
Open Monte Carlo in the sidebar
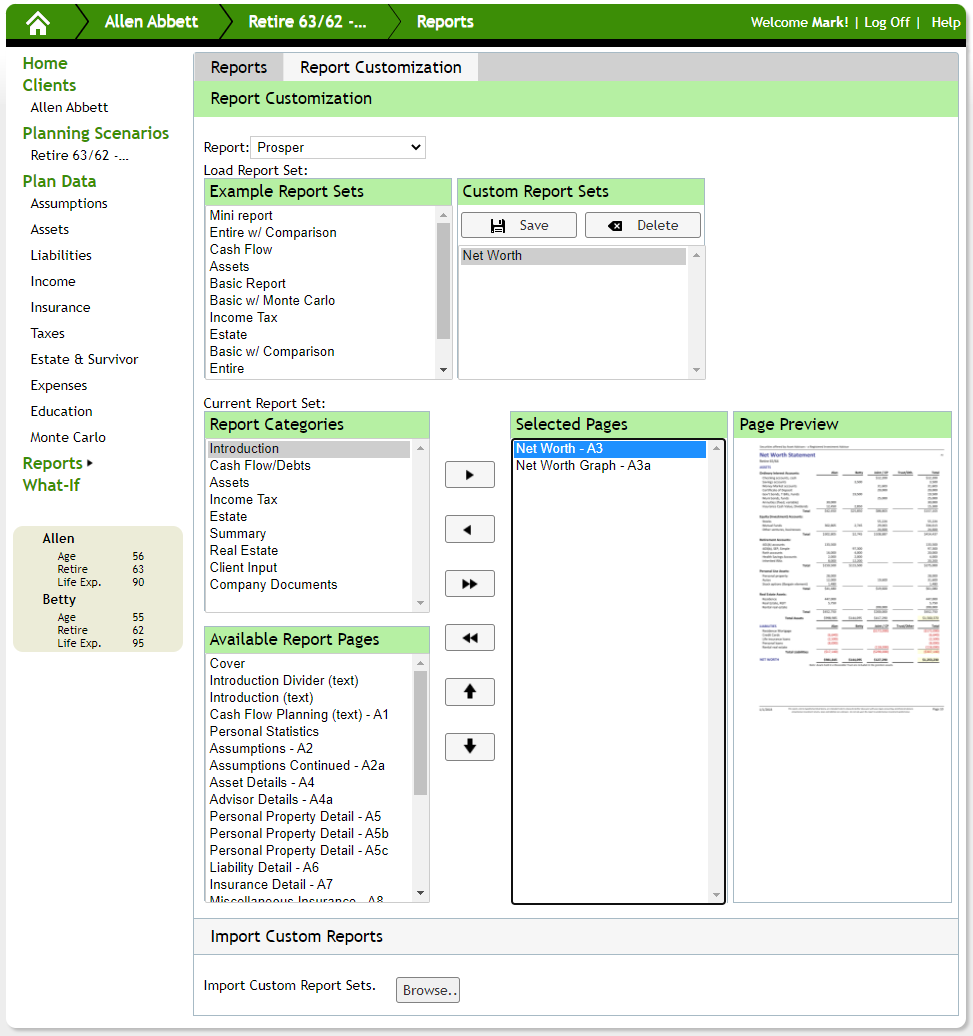click(68, 437)
